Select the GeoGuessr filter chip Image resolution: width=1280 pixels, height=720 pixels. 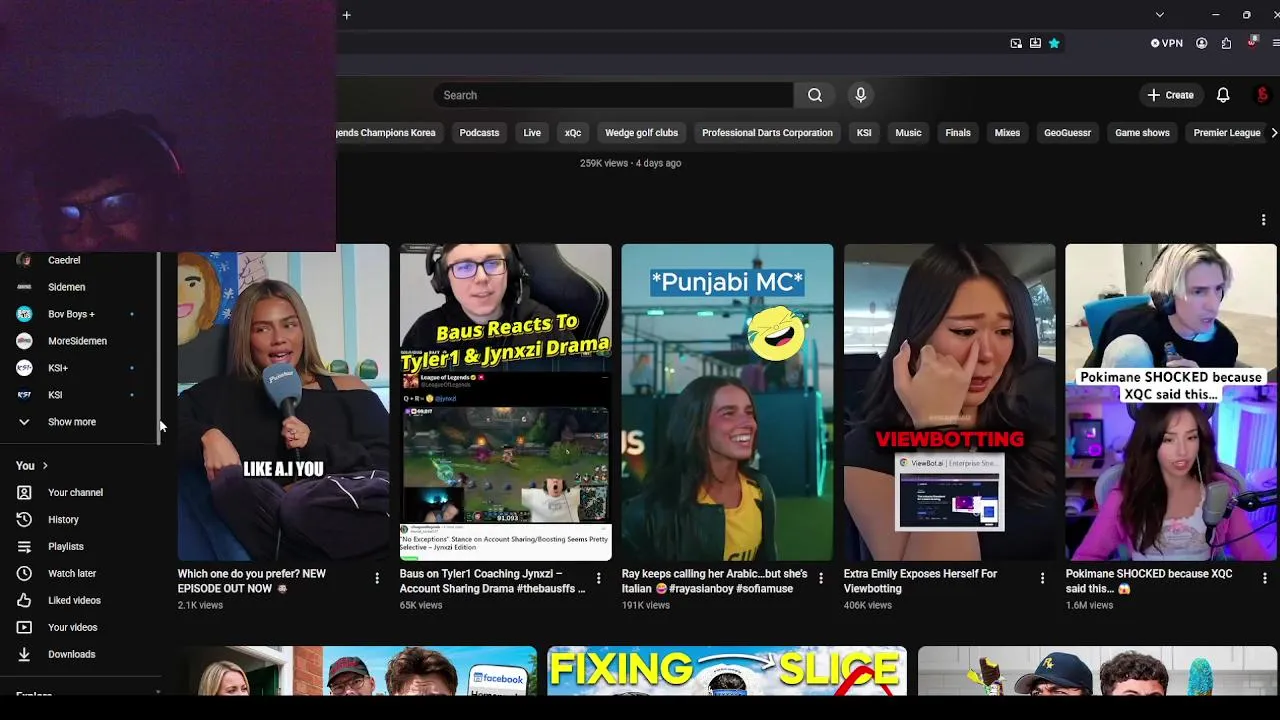(x=1067, y=133)
